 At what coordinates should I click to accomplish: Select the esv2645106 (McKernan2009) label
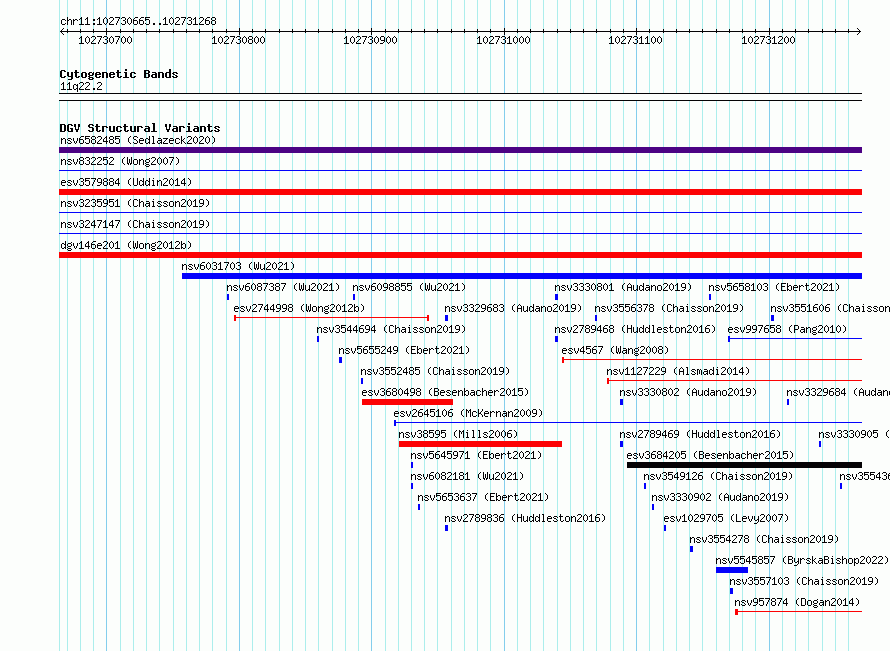coord(468,413)
